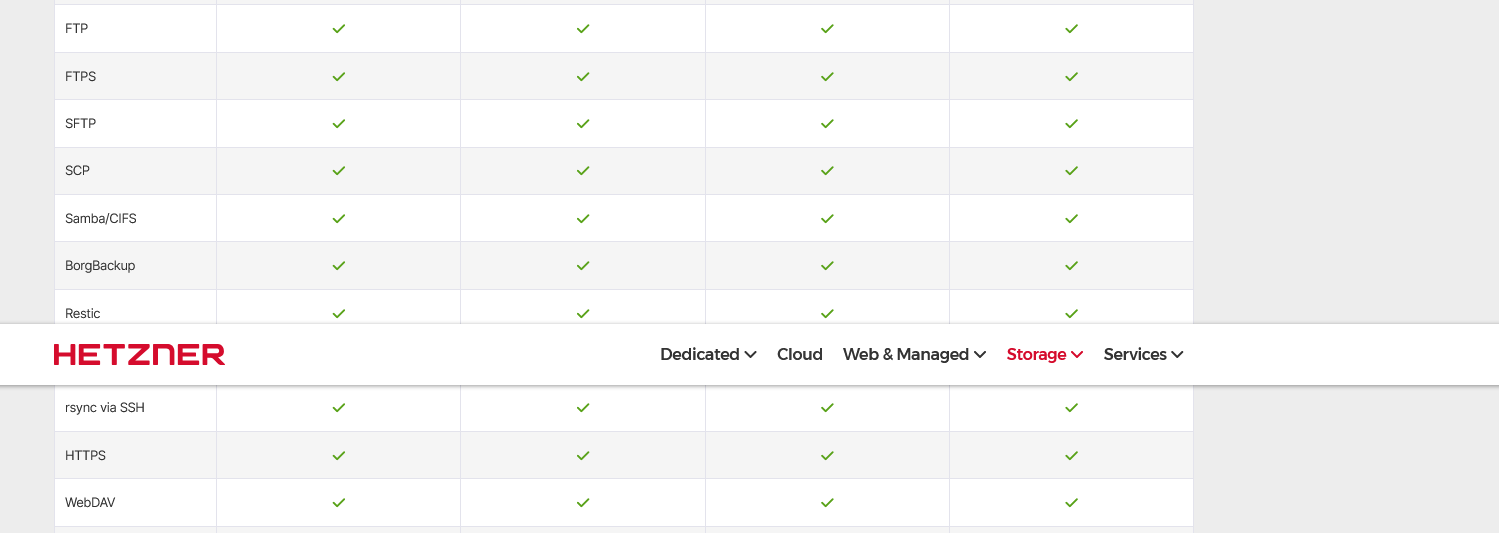Click the second checkmark in SFTP row
Screen dimensions: 1499x533
click(x=583, y=124)
